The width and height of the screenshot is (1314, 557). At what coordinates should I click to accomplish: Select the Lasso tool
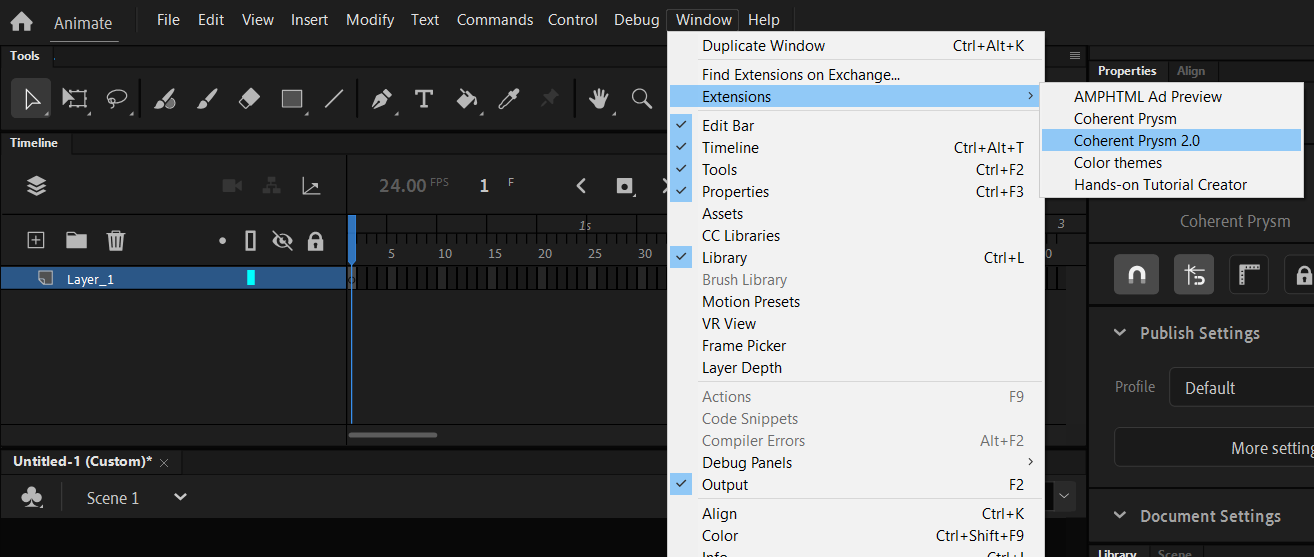coord(118,98)
